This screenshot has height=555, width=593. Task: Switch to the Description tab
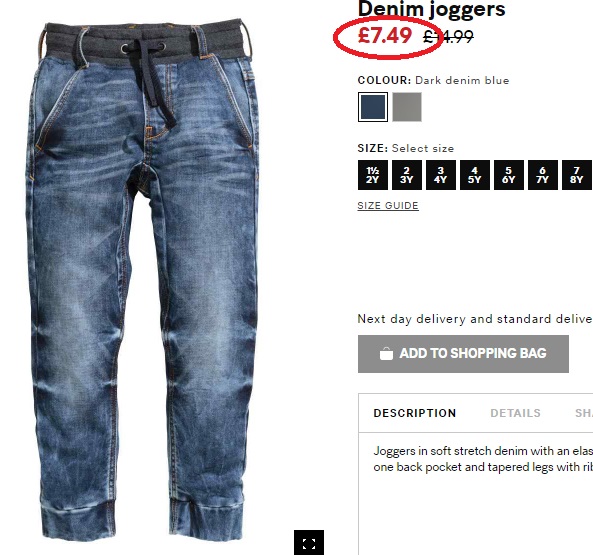pyautogui.click(x=415, y=413)
